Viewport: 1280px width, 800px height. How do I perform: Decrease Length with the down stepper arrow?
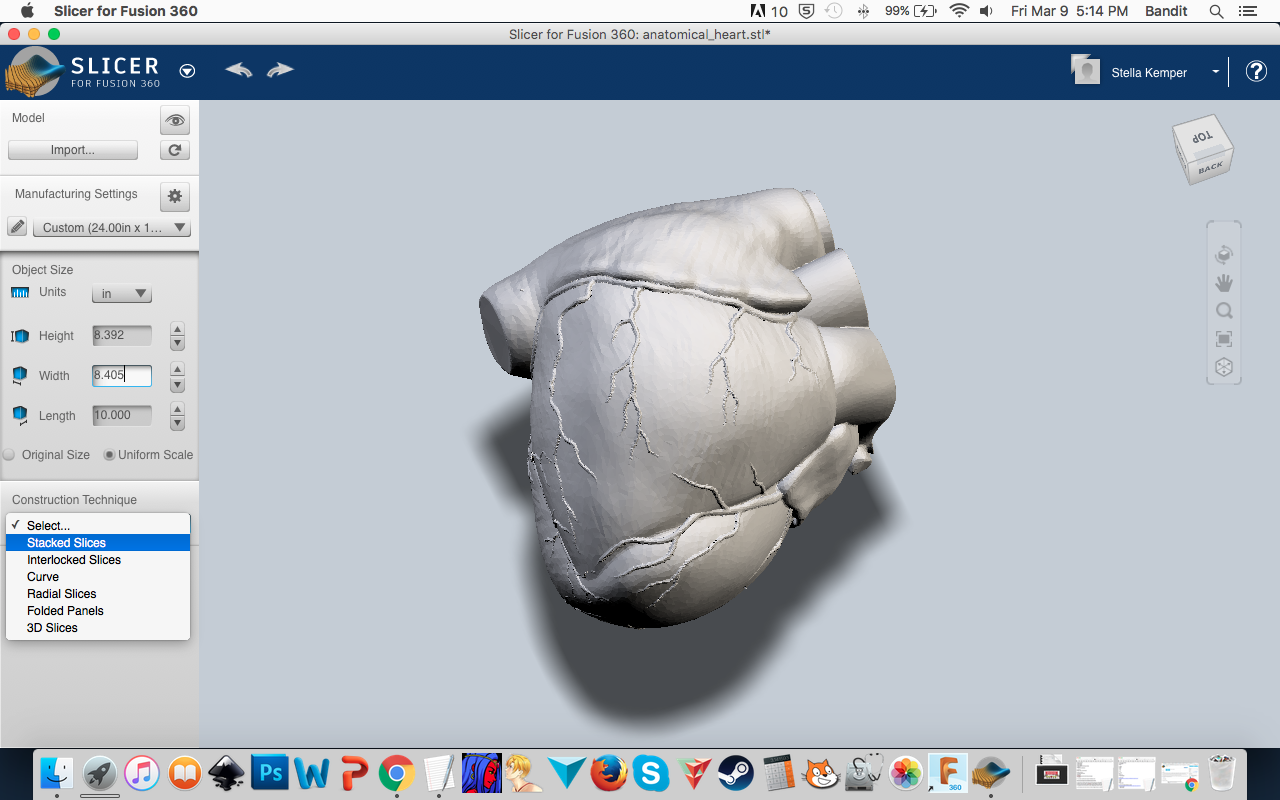(177, 423)
